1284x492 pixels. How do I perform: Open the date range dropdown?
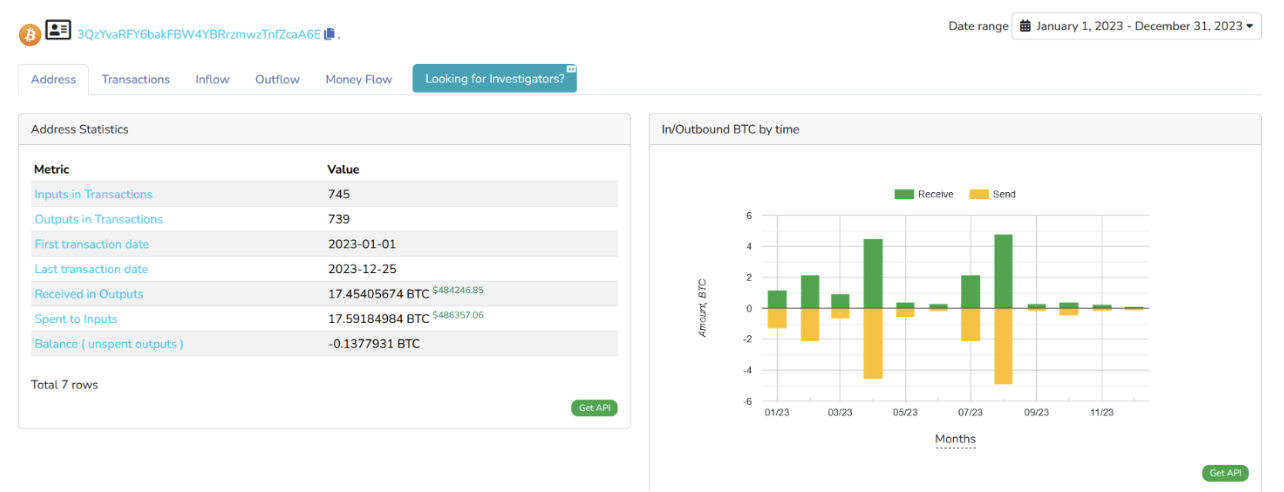1136,26
